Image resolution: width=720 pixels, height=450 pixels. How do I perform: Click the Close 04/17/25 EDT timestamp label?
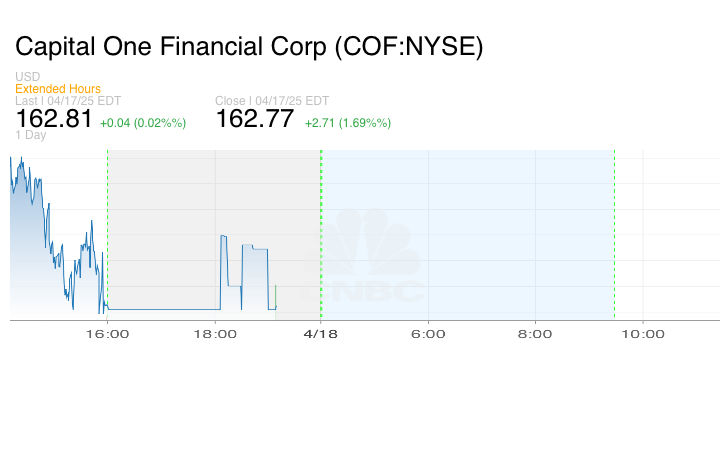(x=272, y=101)
